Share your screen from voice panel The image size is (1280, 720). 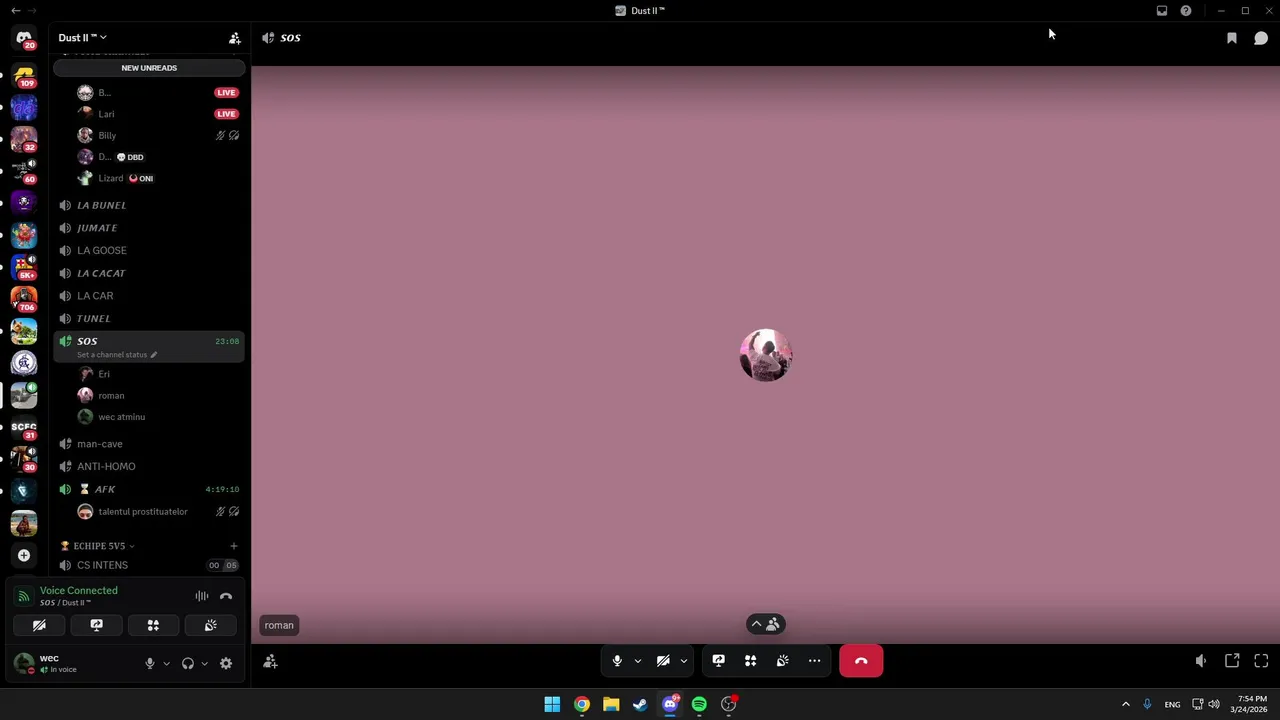pos(96,625)
